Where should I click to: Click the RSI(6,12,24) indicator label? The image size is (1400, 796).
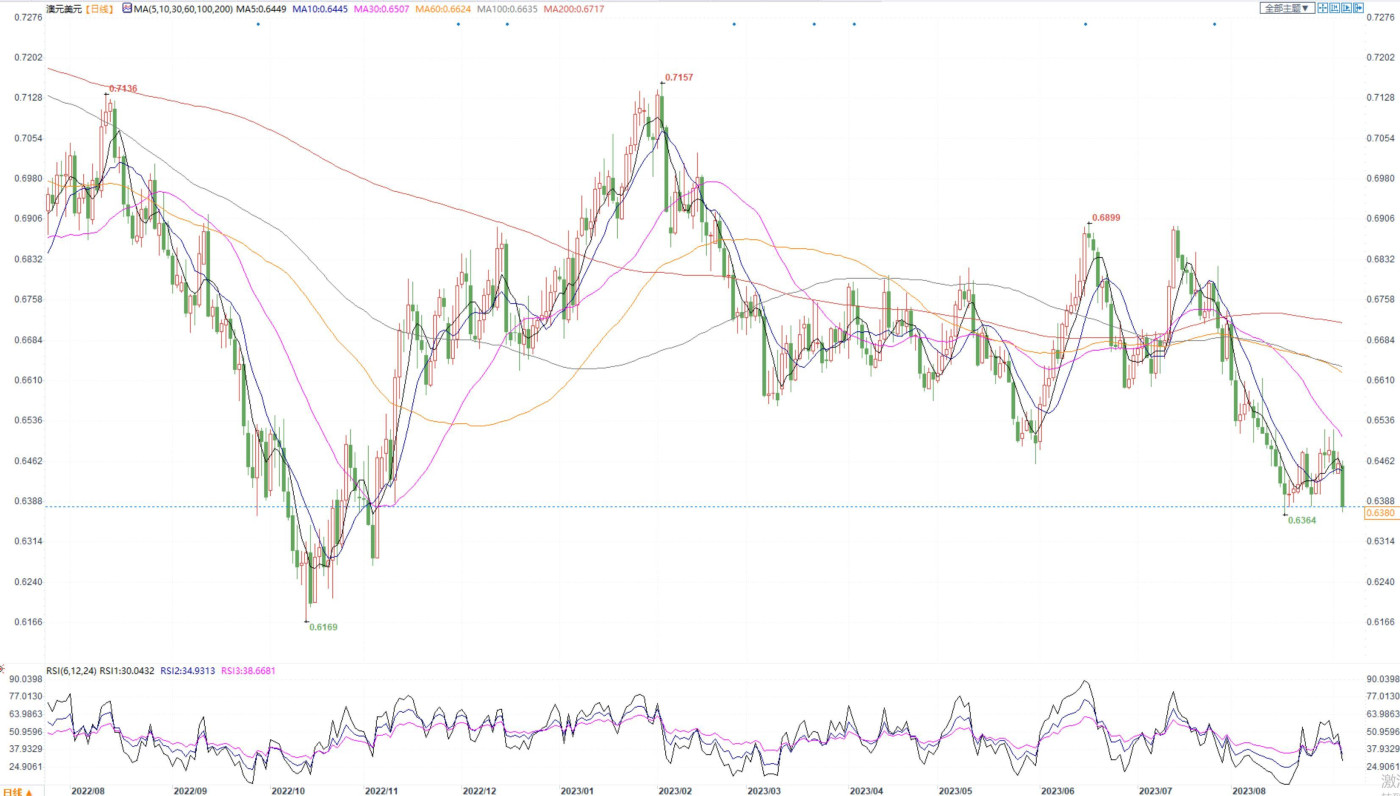[x=71, y=671]
